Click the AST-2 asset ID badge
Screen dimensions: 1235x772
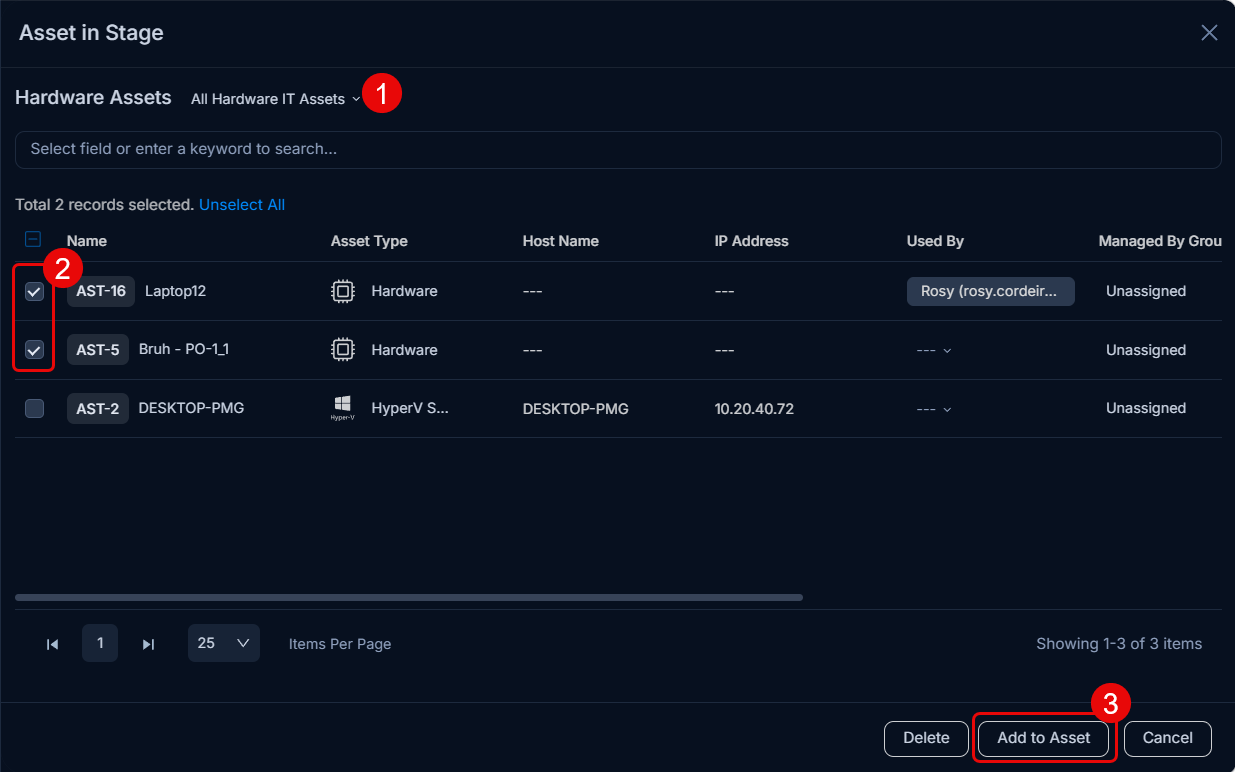click(98, 408)
